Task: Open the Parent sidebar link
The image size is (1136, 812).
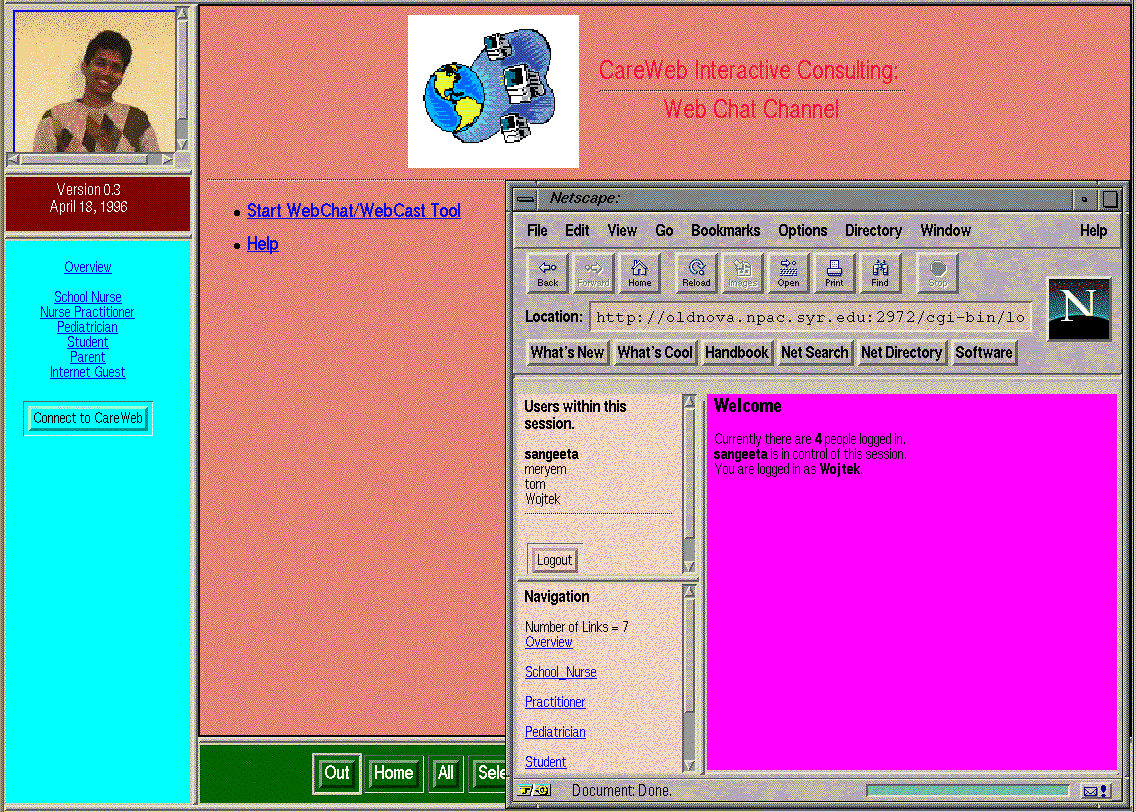Action: click(88, 357)
